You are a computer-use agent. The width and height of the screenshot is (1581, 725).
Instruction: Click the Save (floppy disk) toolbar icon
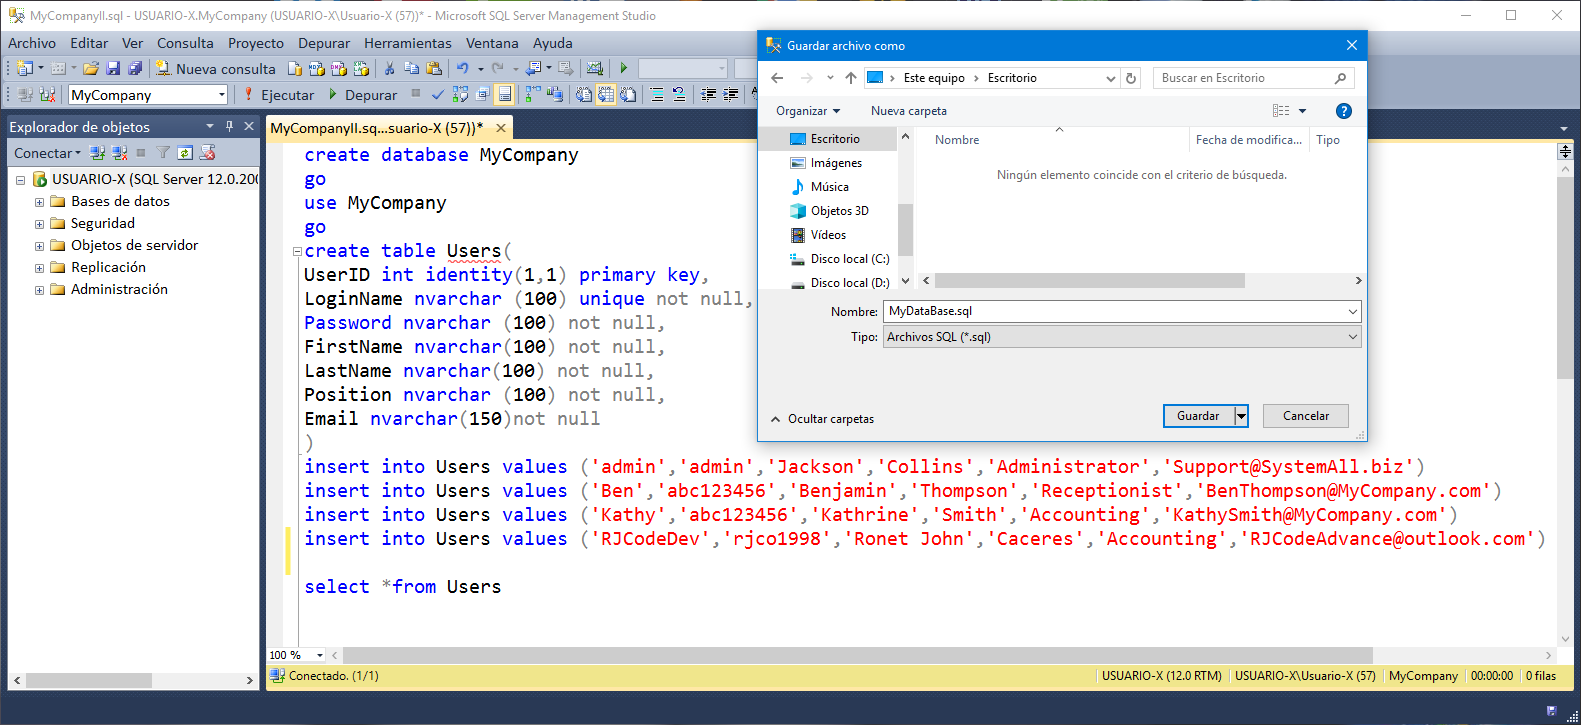[113, 69]
